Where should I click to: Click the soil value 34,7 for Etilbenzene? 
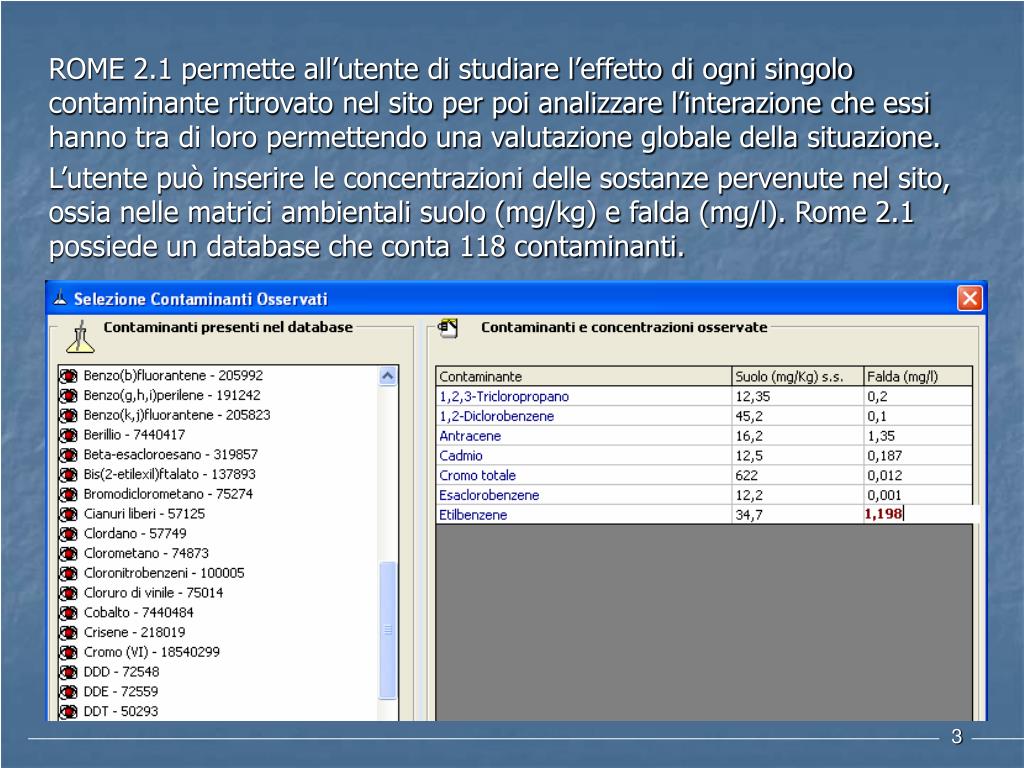(x=749, y=515)
